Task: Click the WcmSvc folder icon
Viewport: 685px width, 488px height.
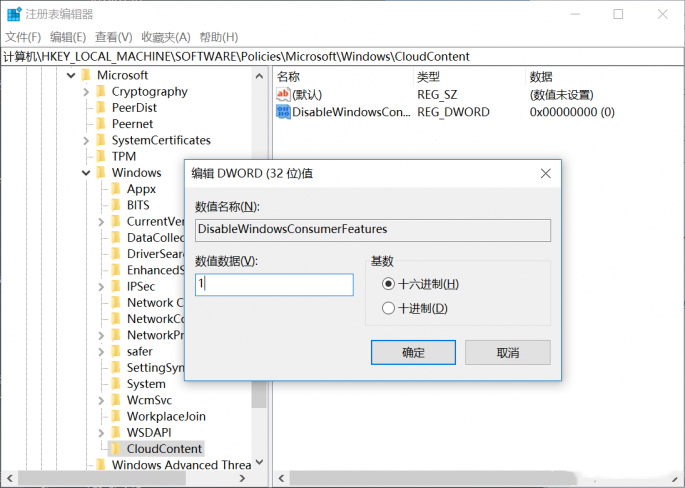Action: 116,400
